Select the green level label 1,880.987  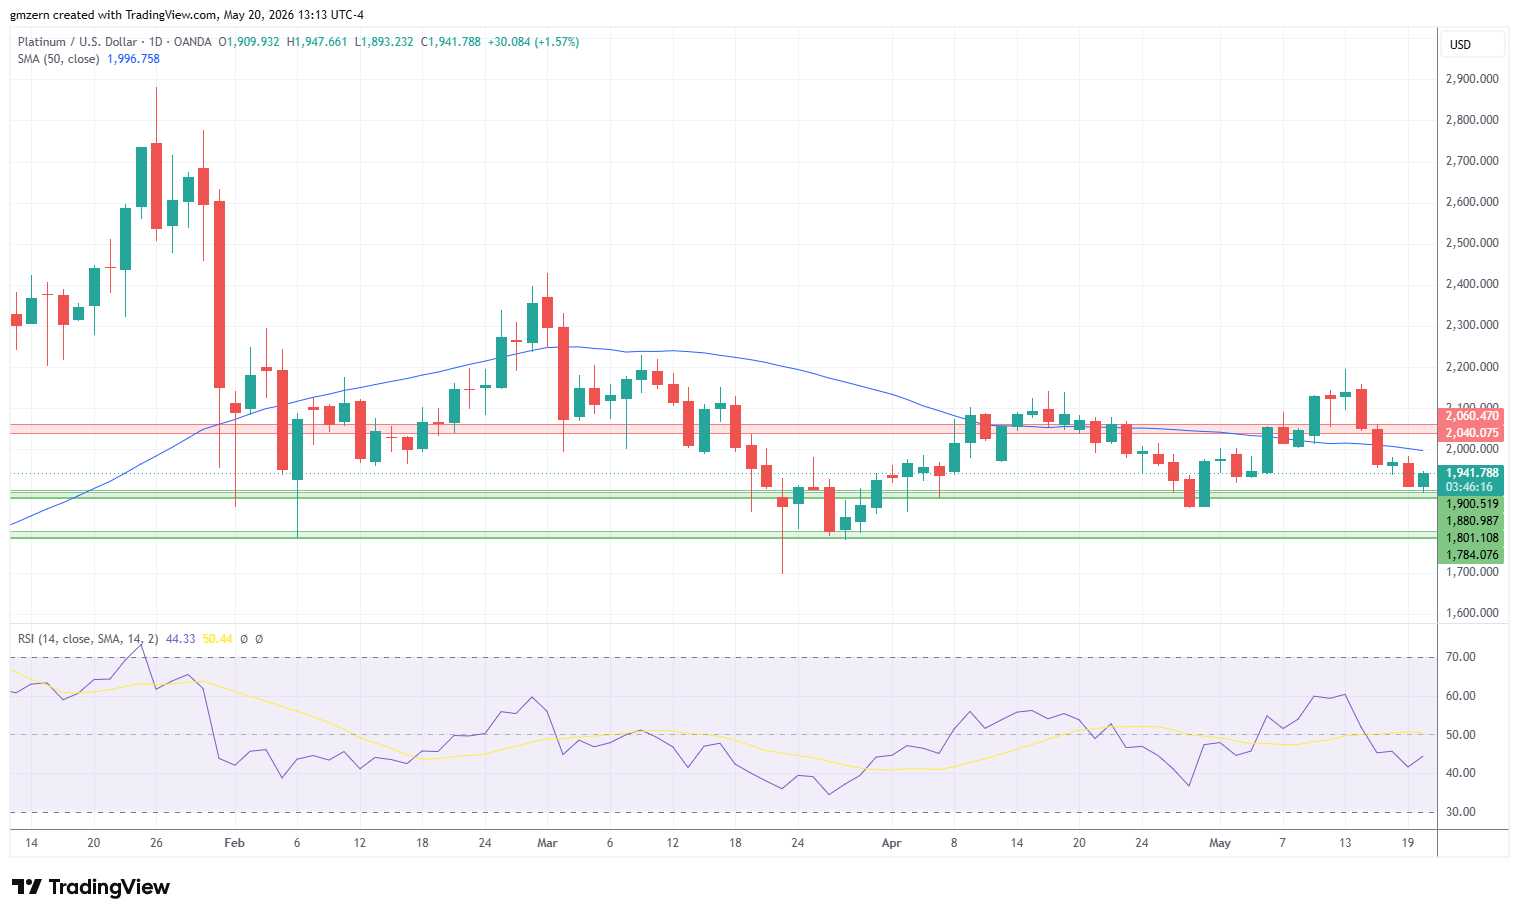point(1472,521)
